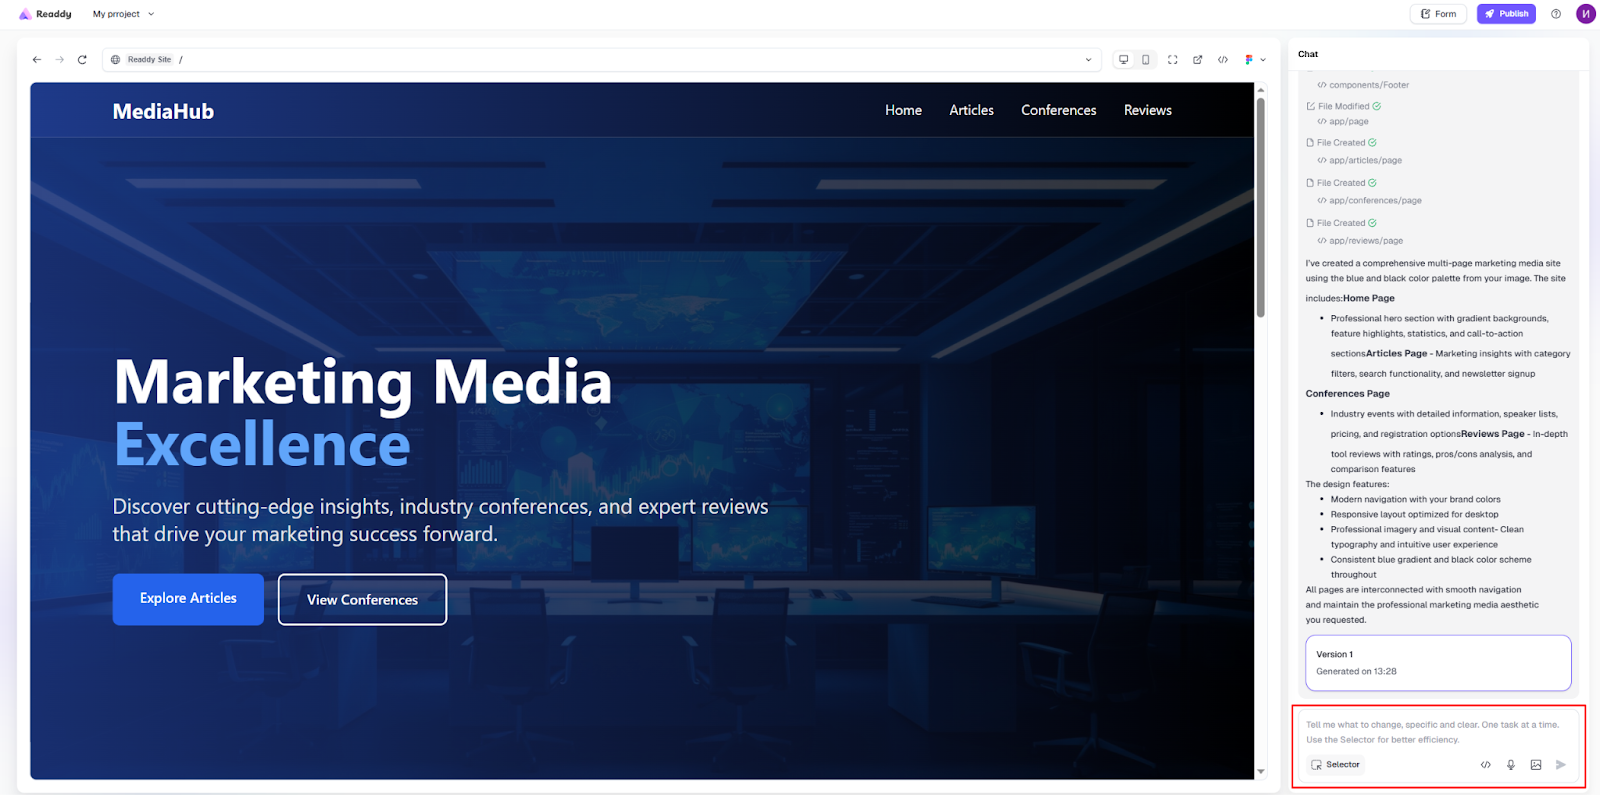
Task: Send the chat message
Action: (x=1561, y=765)
